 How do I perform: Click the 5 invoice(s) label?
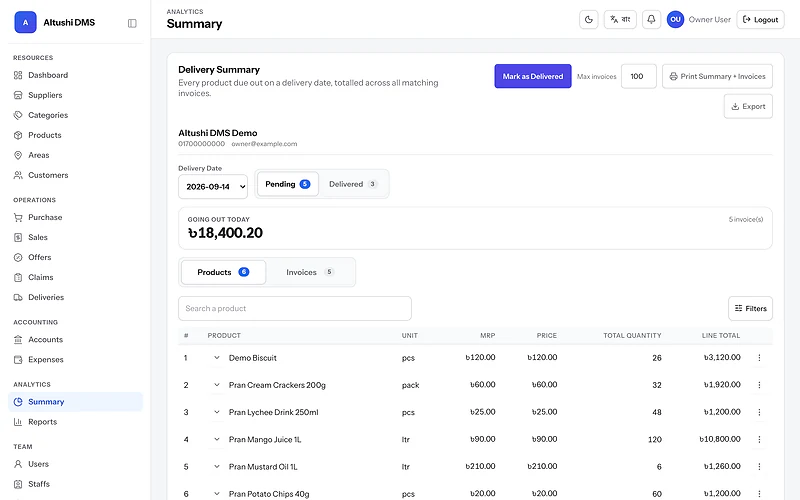point(745,219)
